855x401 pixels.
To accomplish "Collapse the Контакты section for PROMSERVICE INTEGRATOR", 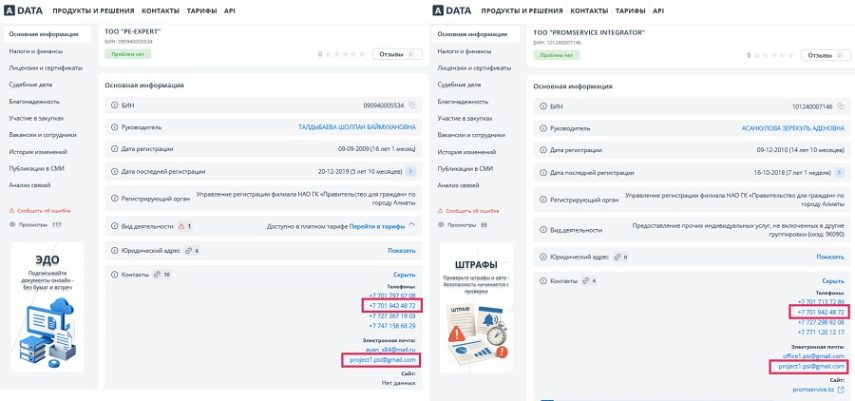I will [x=832, y=281].
